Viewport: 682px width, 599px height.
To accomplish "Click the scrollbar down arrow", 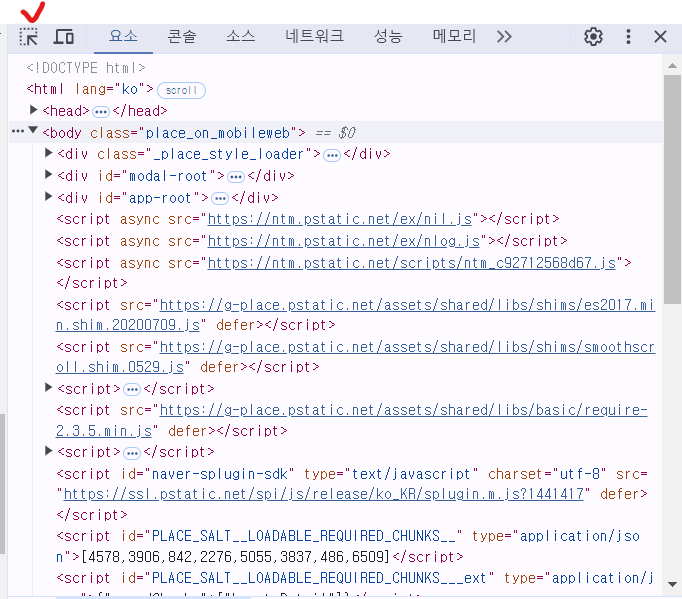I will [x=672, y=584].
